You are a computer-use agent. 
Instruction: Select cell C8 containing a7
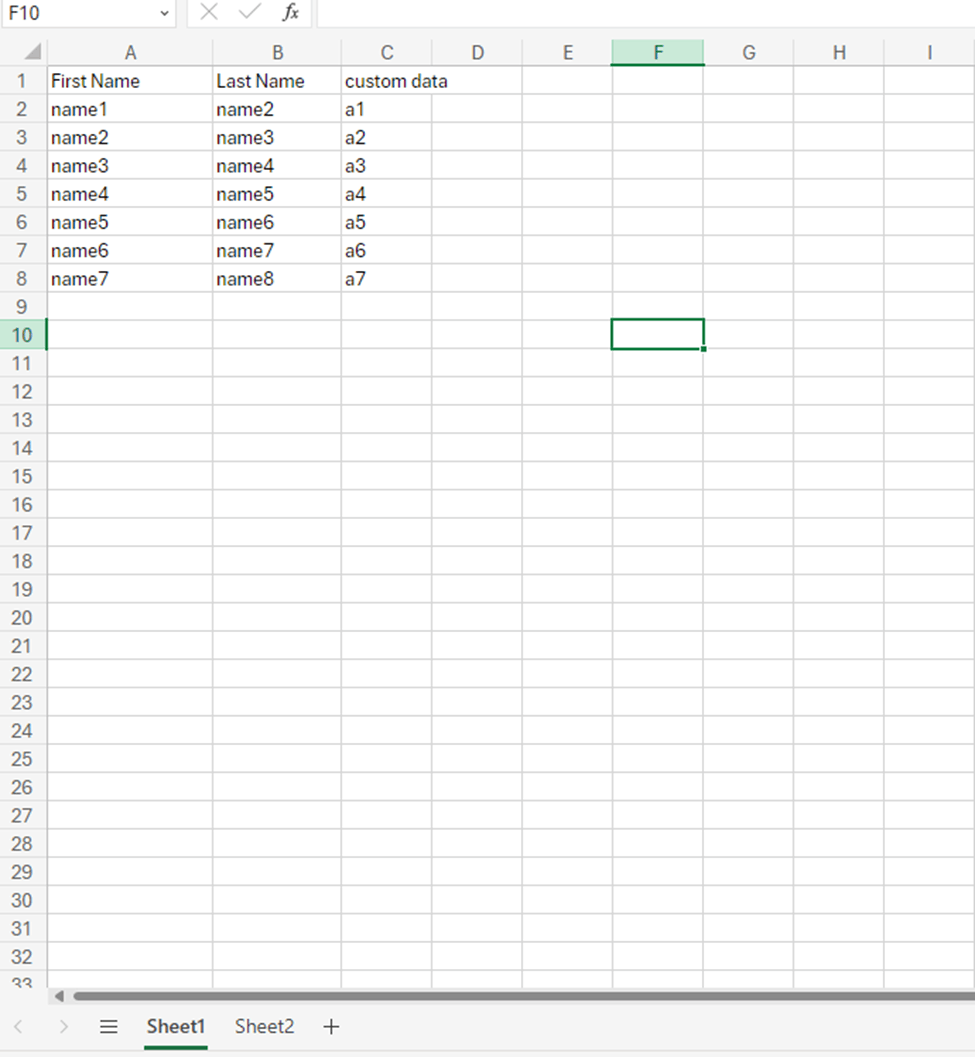pyautogui.click(x=386, y=279)
